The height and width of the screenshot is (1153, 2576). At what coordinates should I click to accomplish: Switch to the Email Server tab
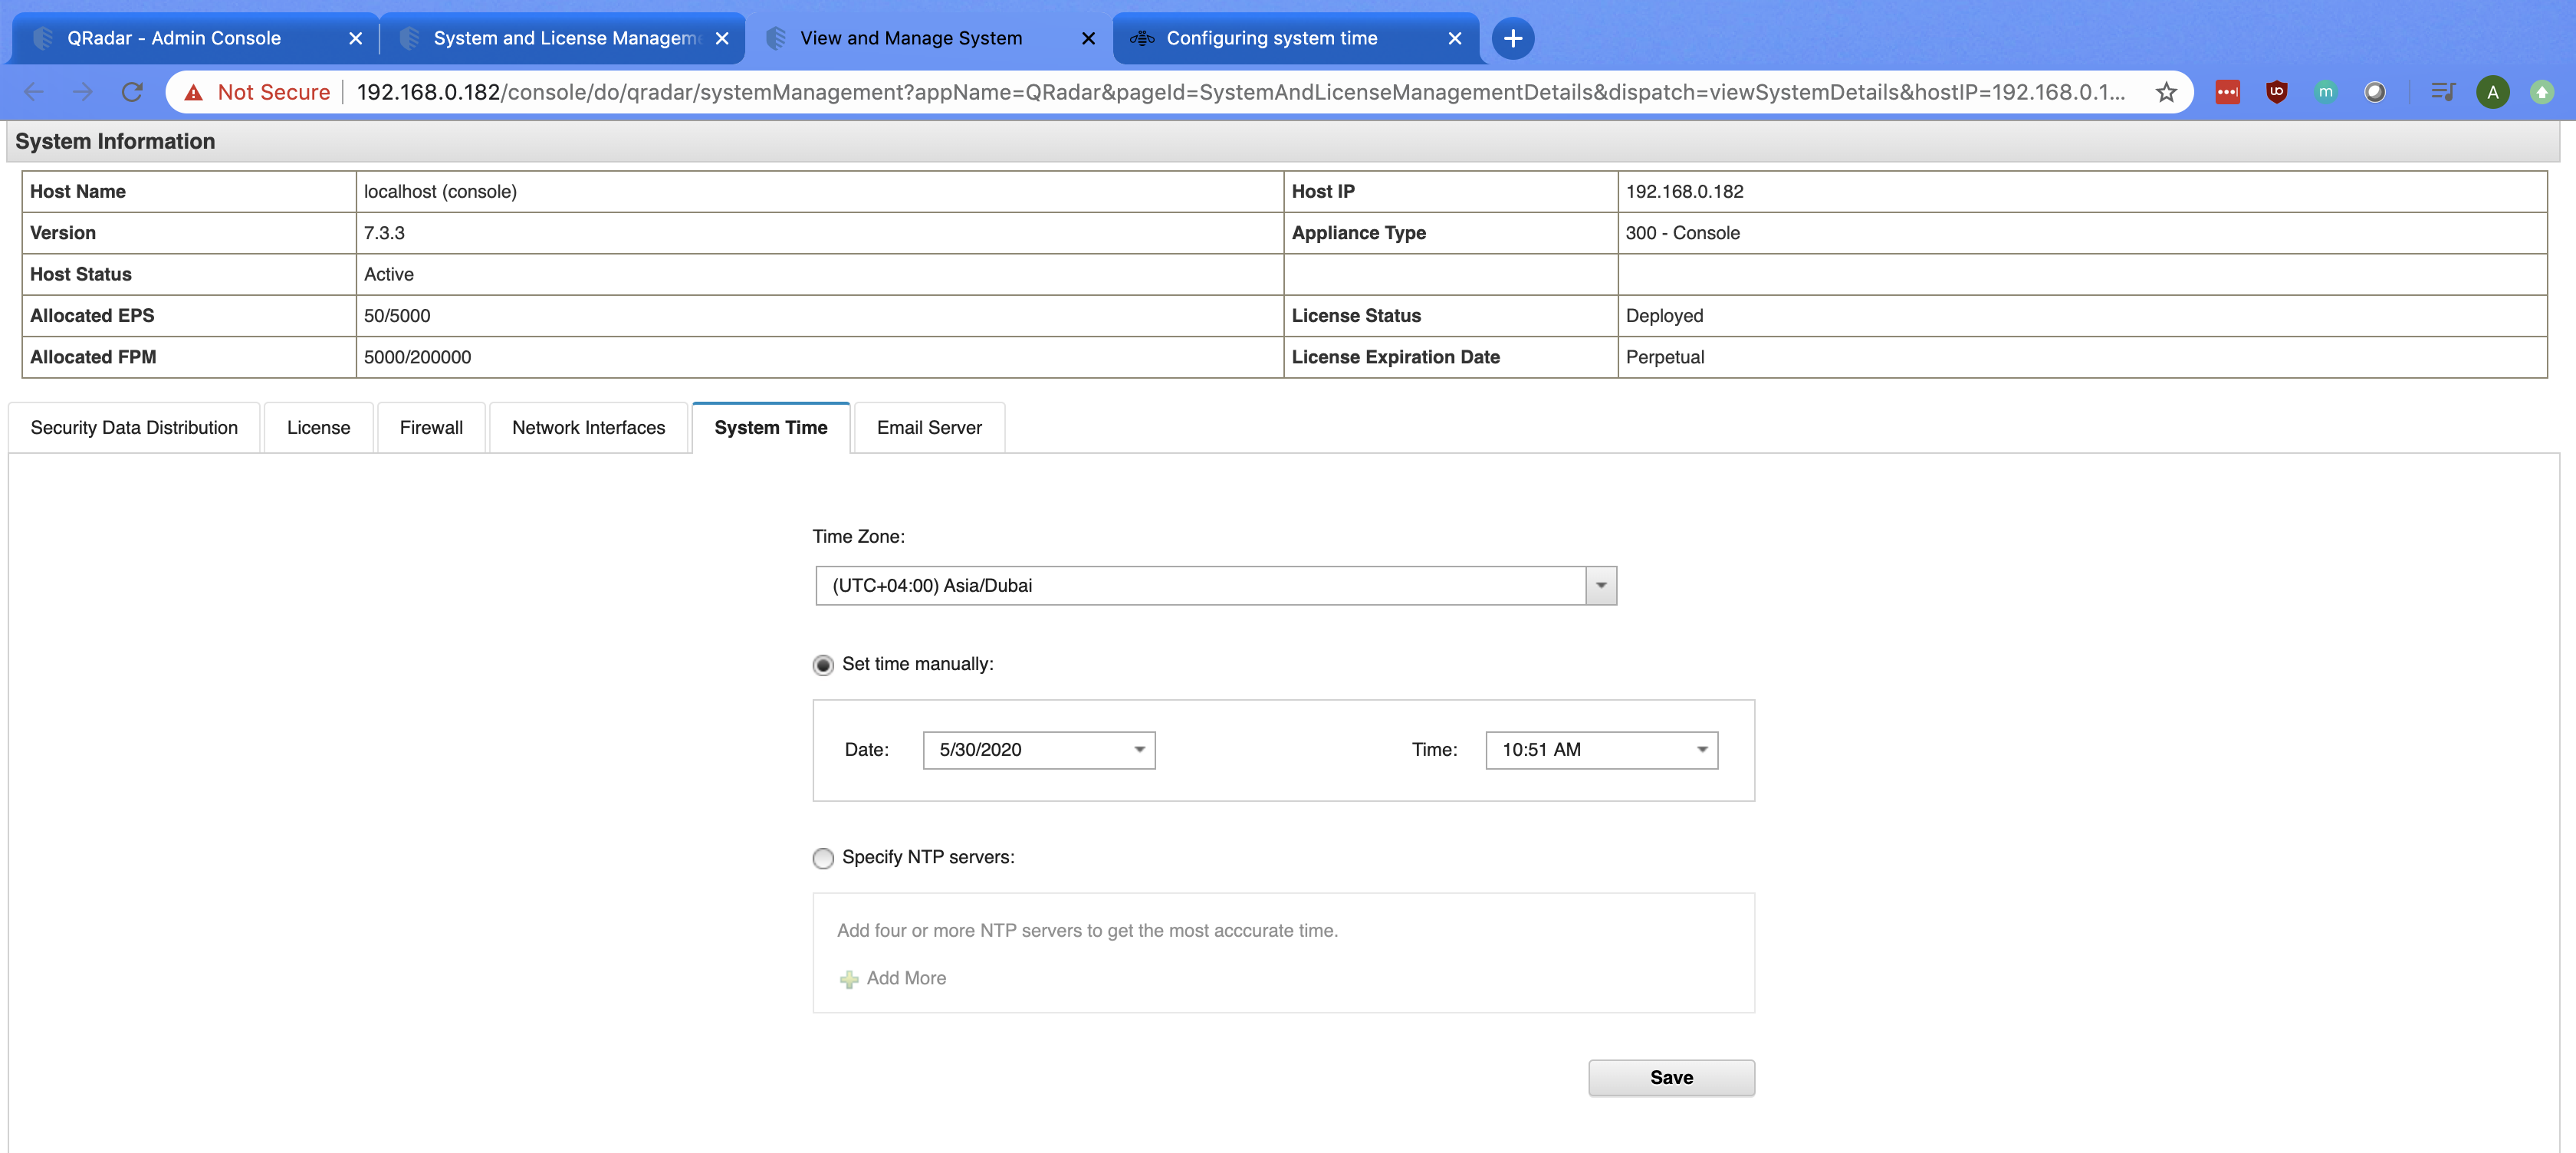tap(928, 427)
